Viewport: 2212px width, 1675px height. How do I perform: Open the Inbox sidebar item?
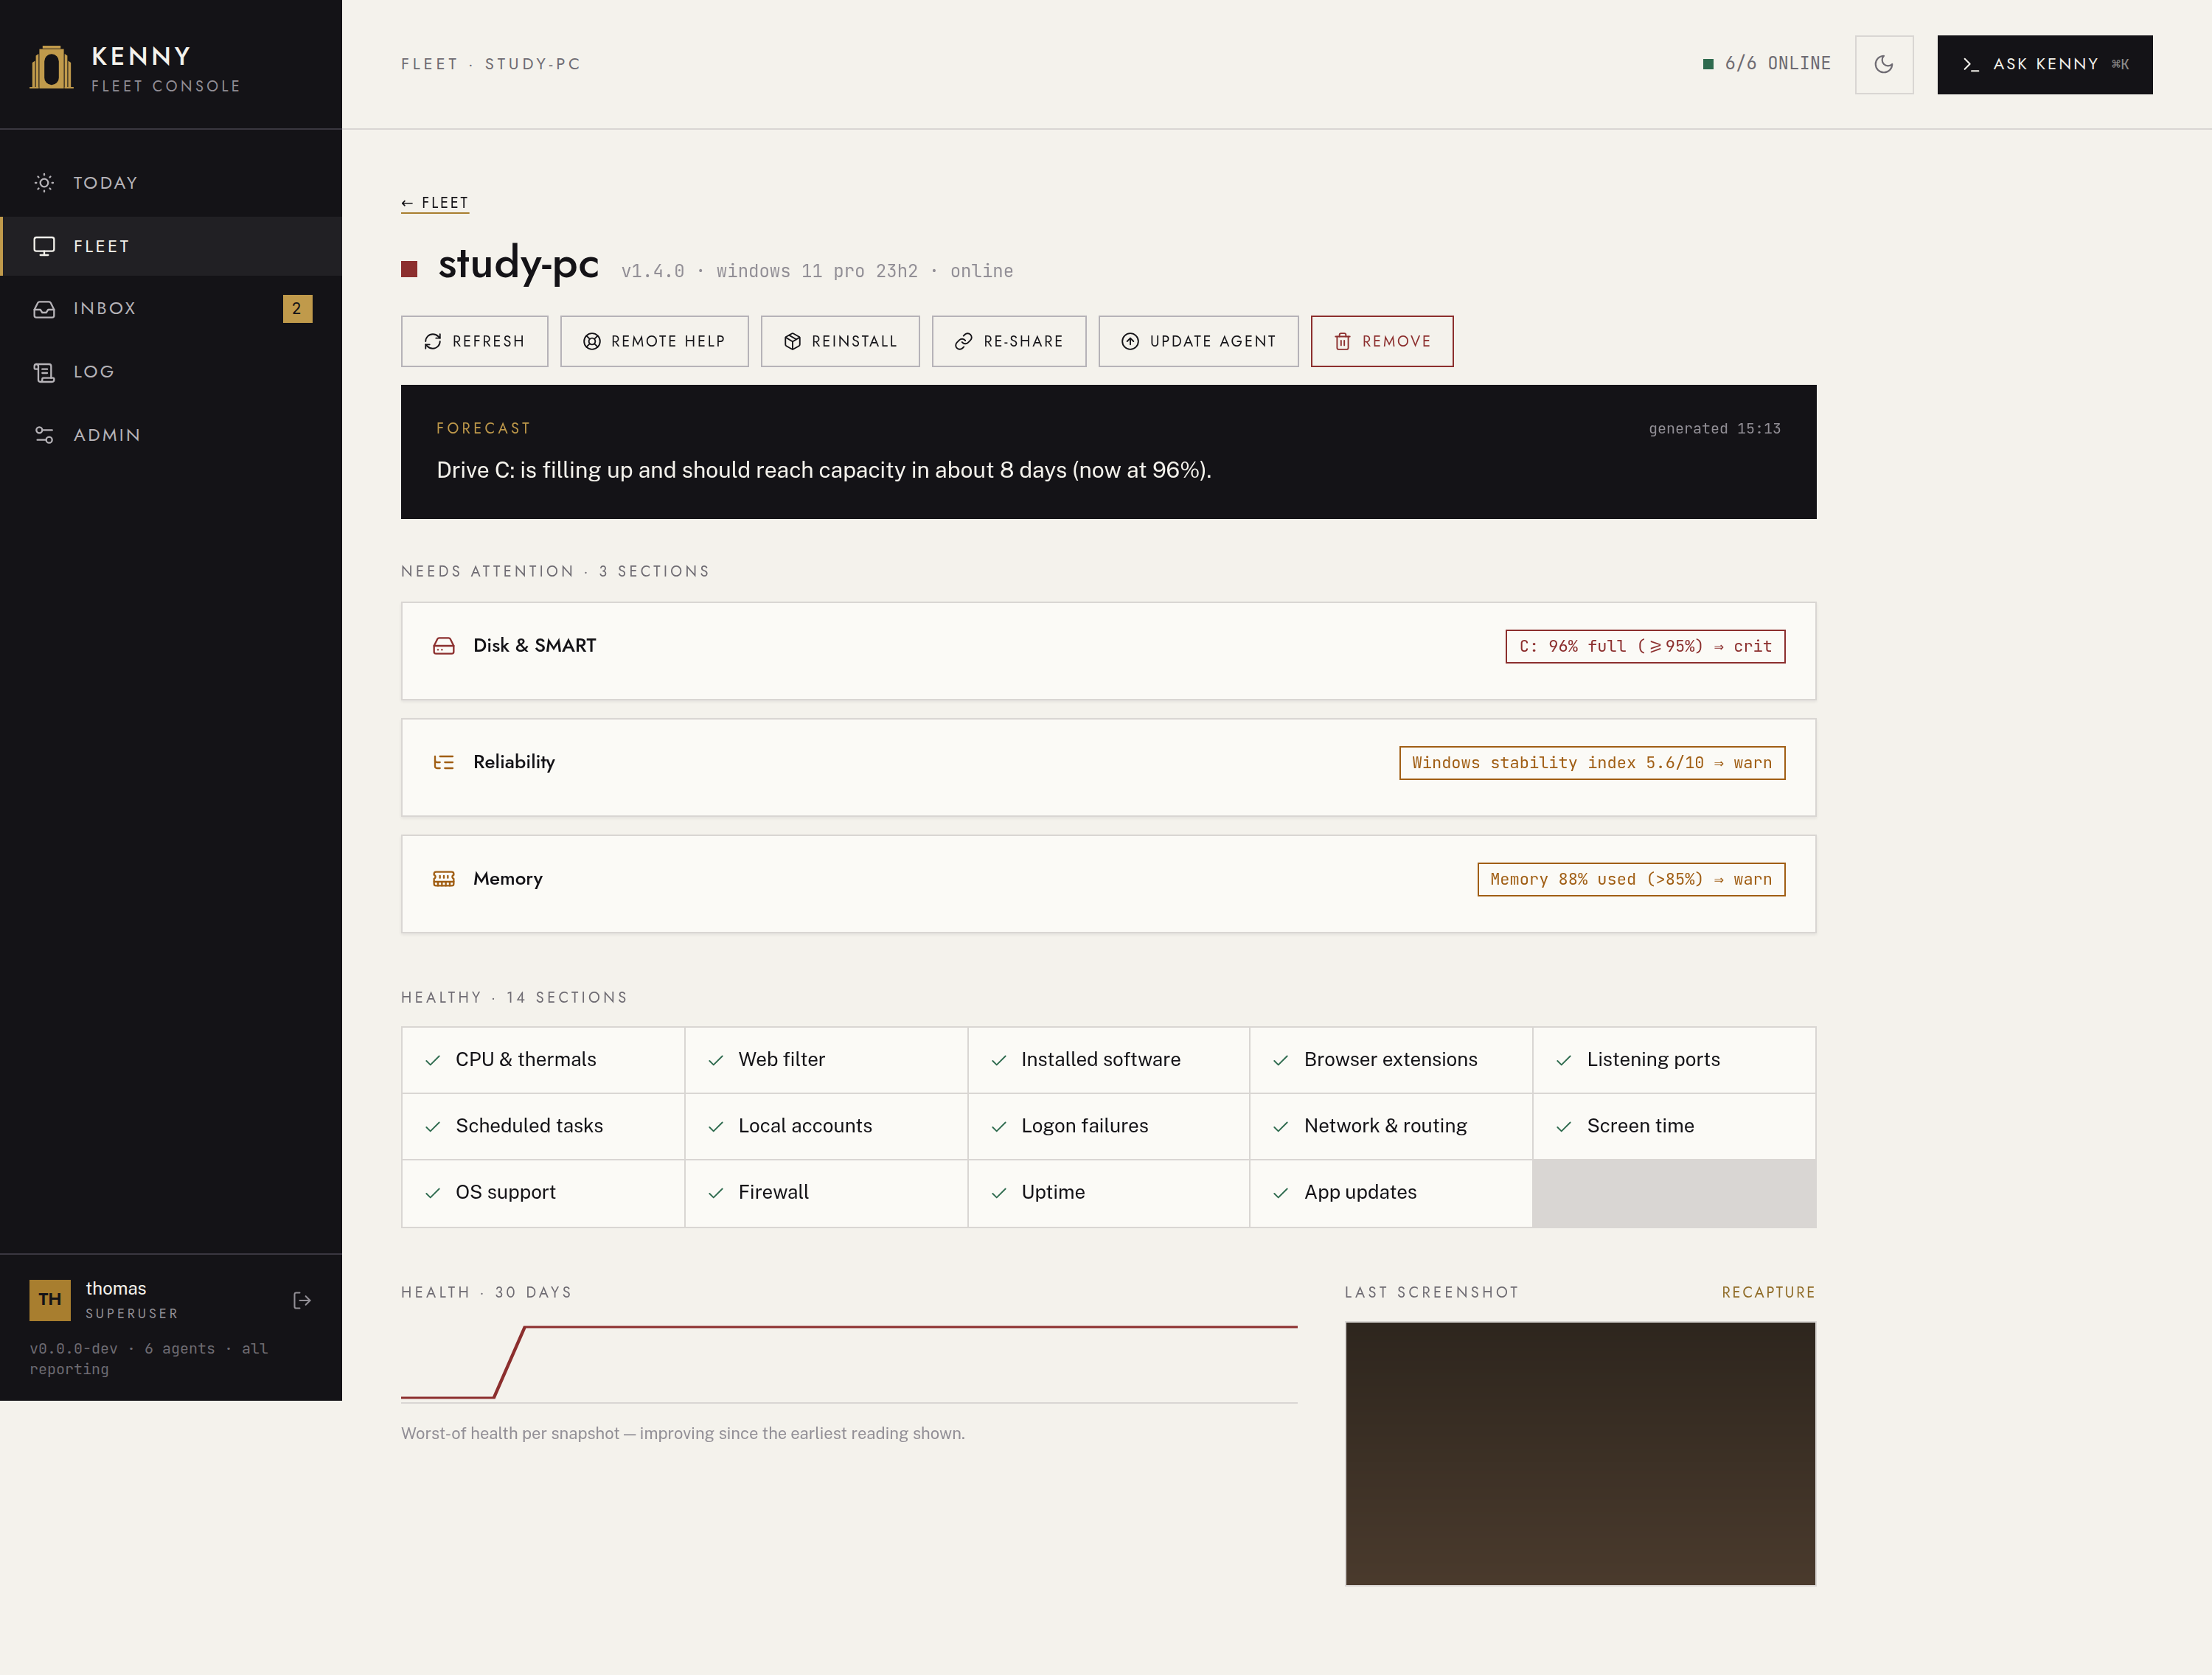[x=171, y=309]
